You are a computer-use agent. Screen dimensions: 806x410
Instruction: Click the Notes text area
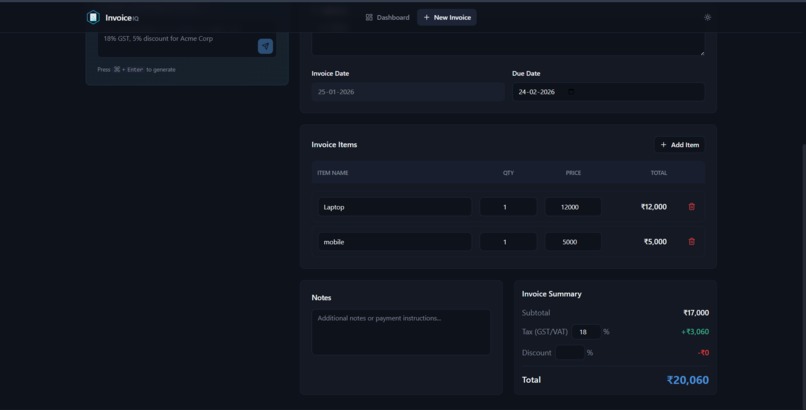click(401, 332)
